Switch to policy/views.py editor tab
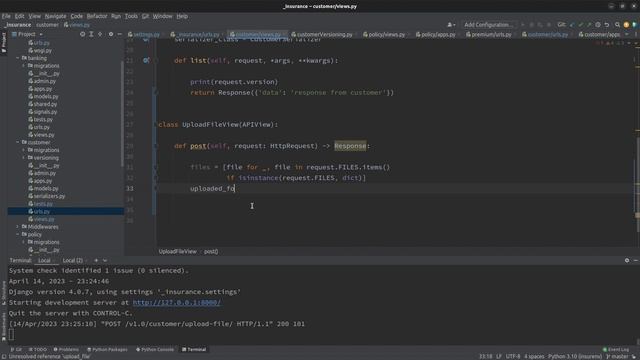 pos(384,35)
